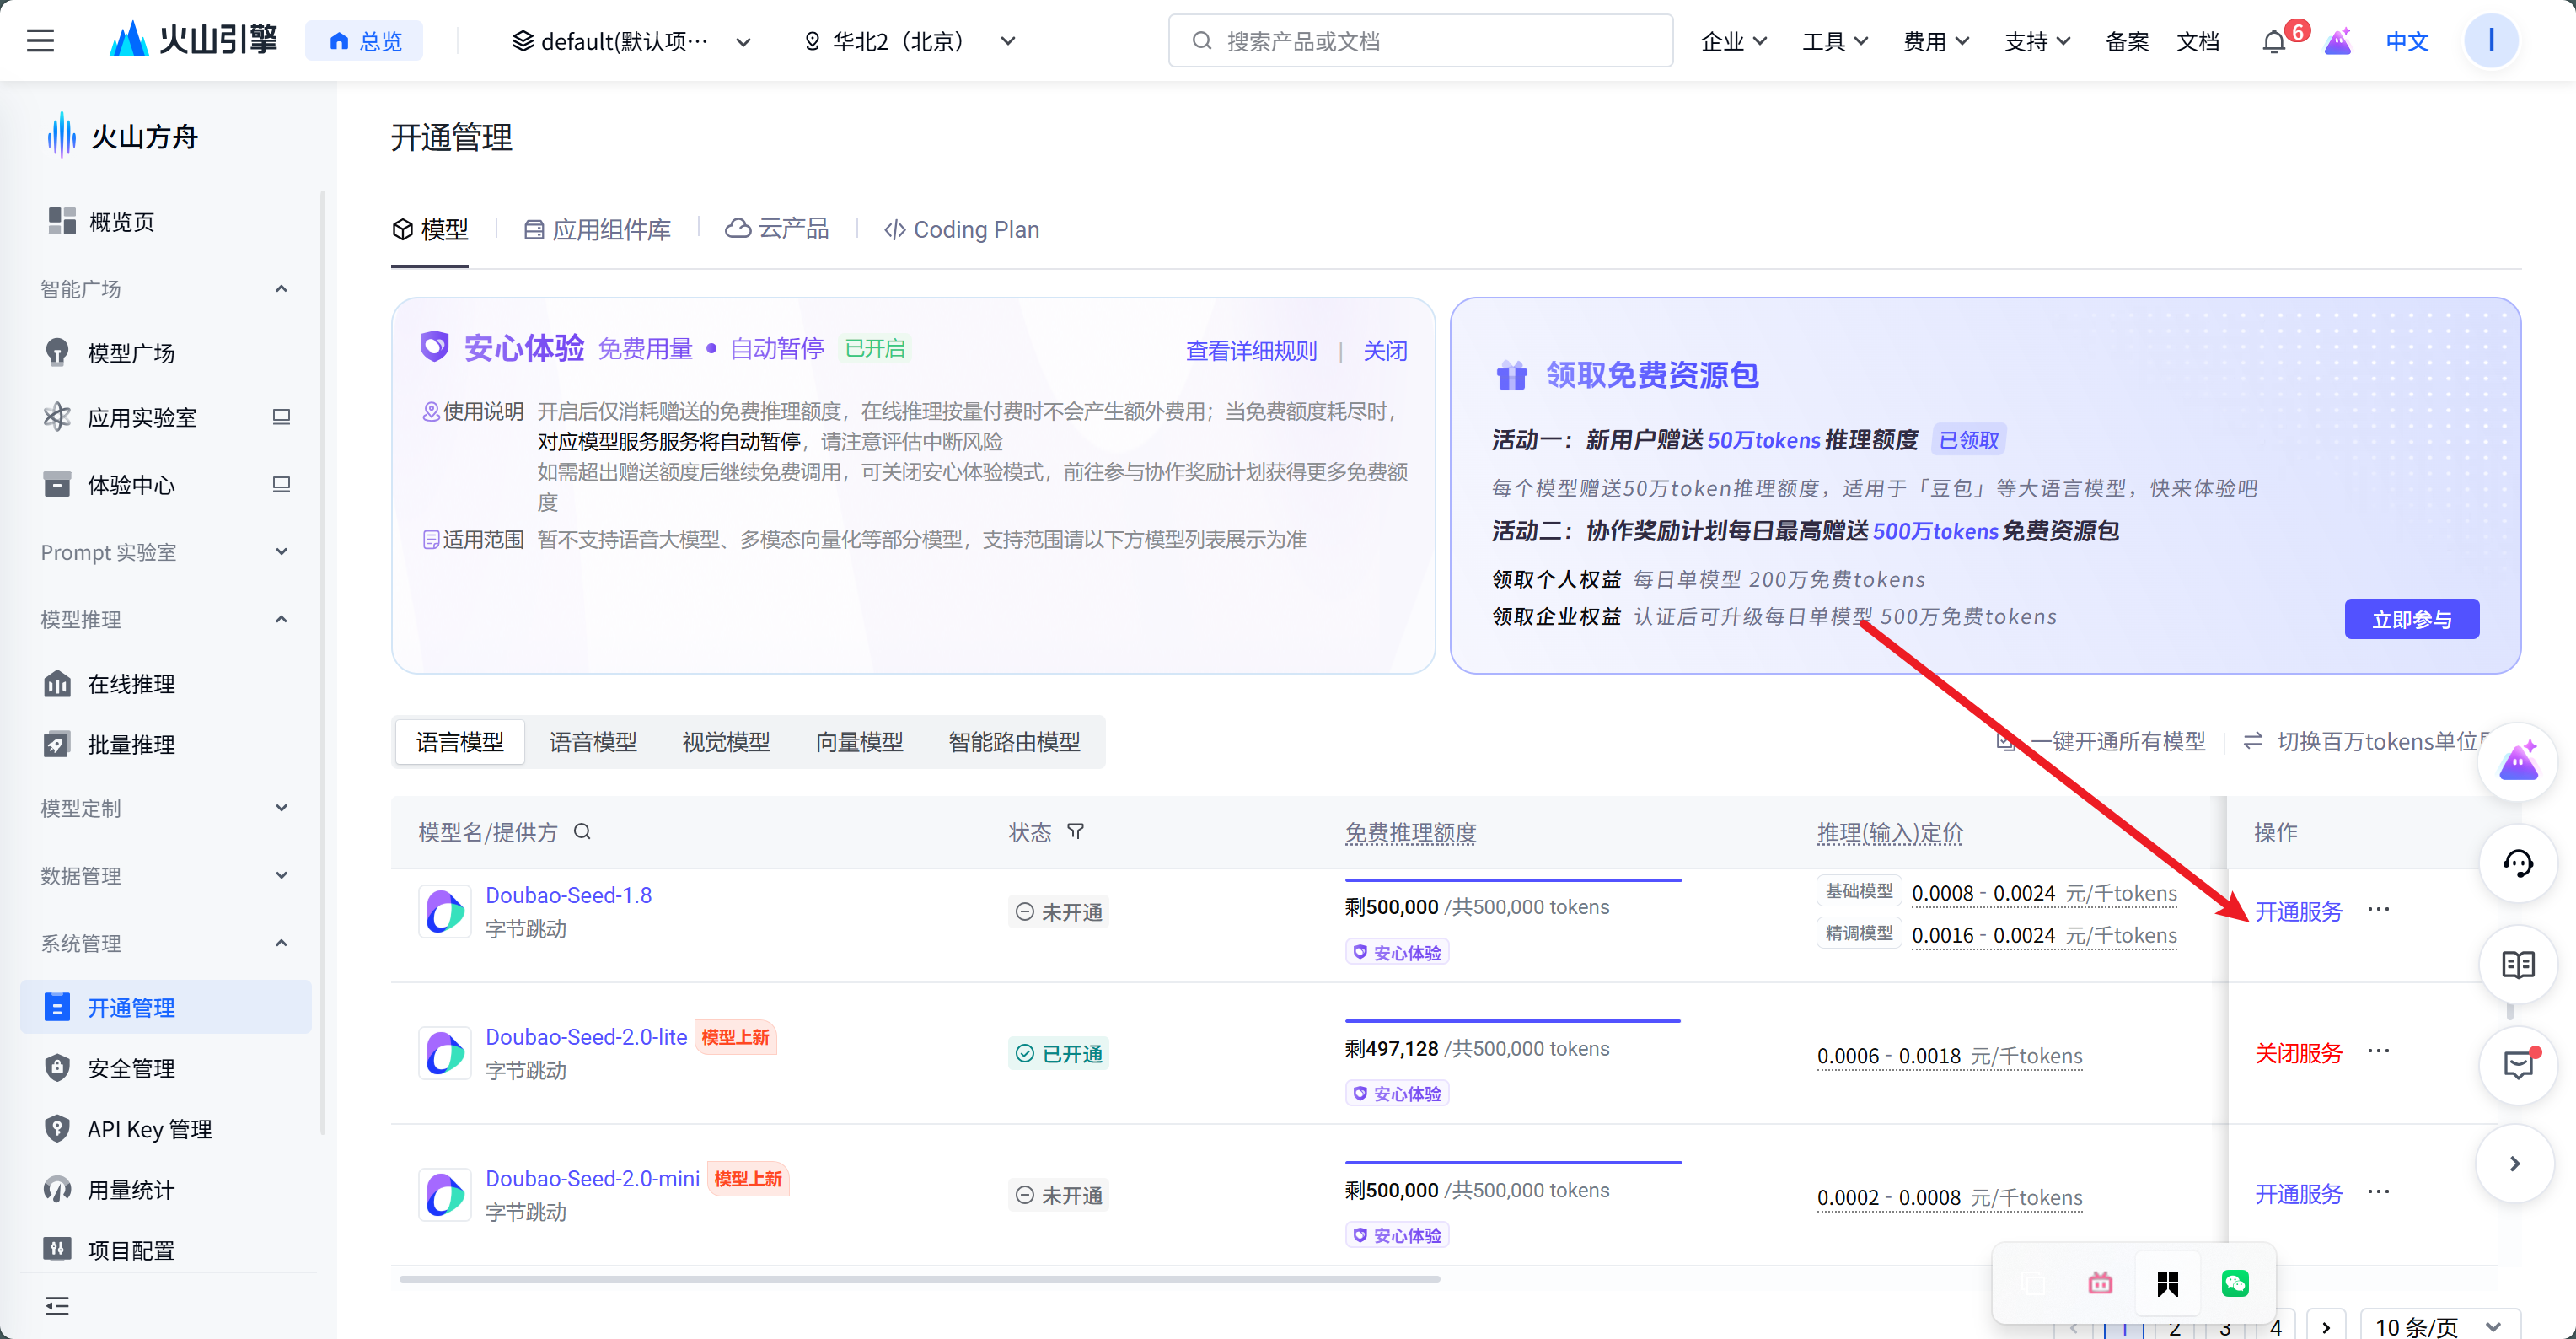Open the customer service headset icon
The width and height of the screenshot is (2576, 1339).
point(2517,863)
